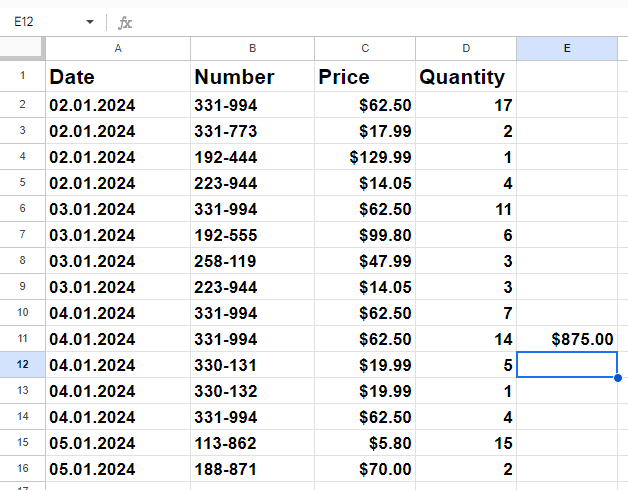Select cell with number 113-862
This screenshot has height=490, width=628.
252,443
